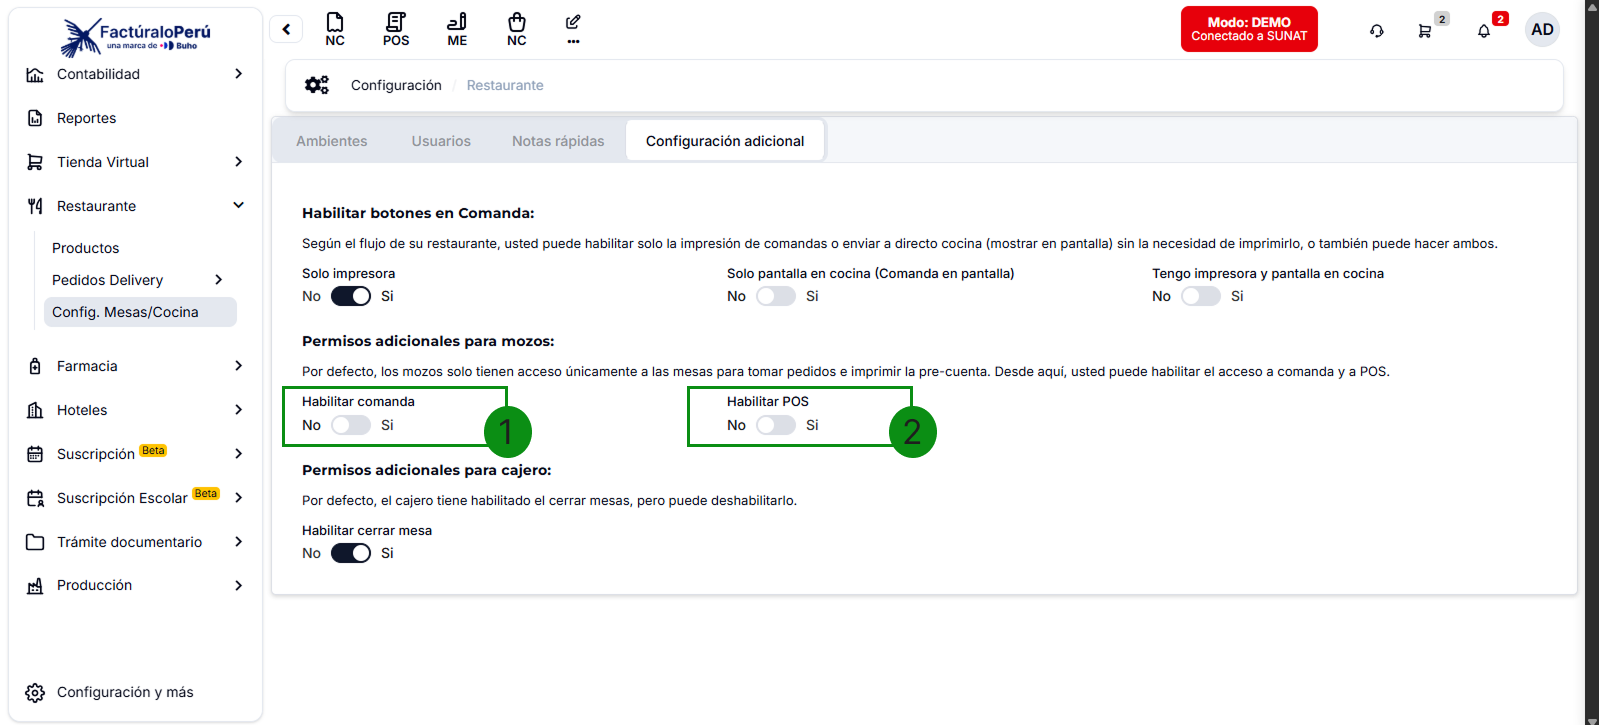Disable the Solo impresora toggle

coord(351,296)
